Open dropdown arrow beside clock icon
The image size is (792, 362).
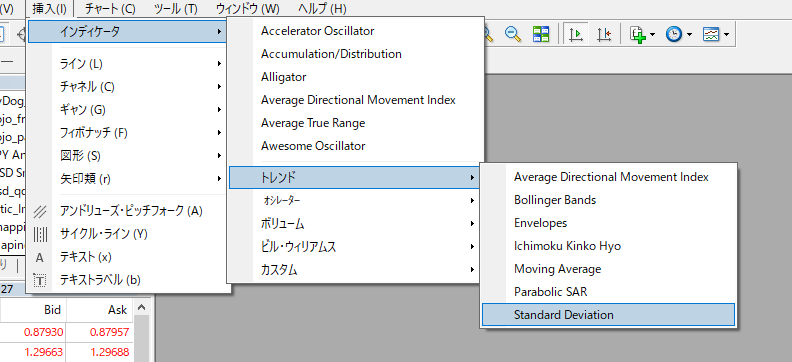(x=689, y=35)
